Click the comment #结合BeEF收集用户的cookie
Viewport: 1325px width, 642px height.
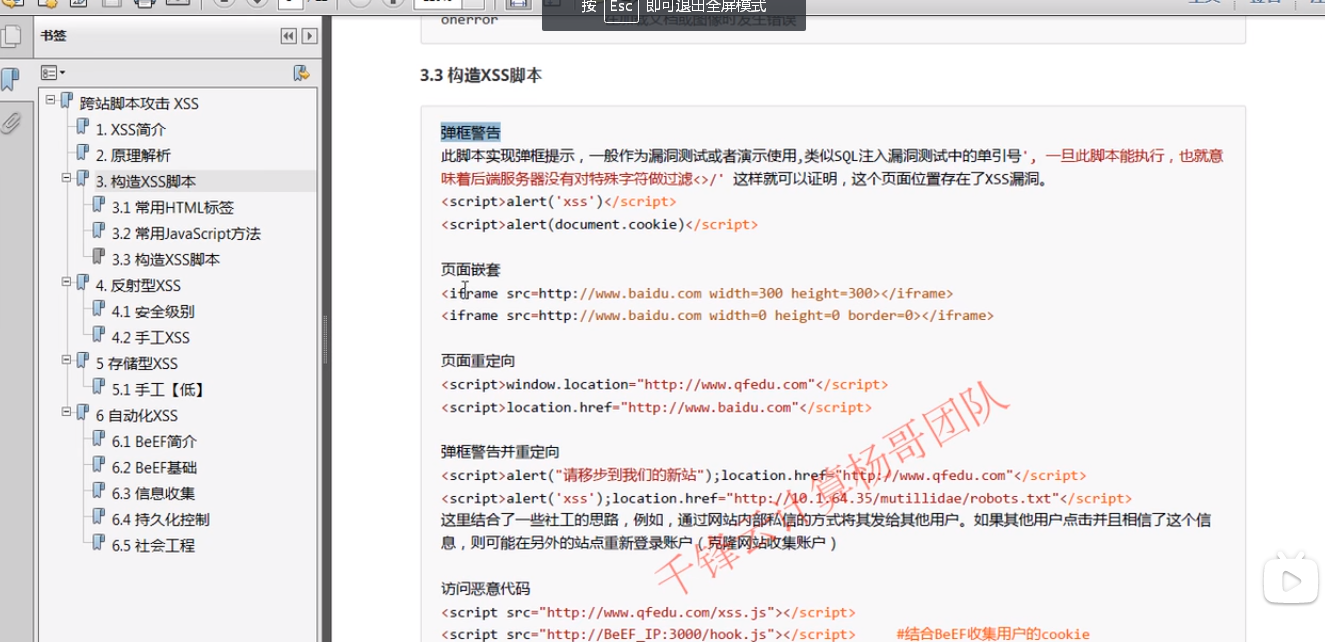pyautogui.click(x=993, y=634)
